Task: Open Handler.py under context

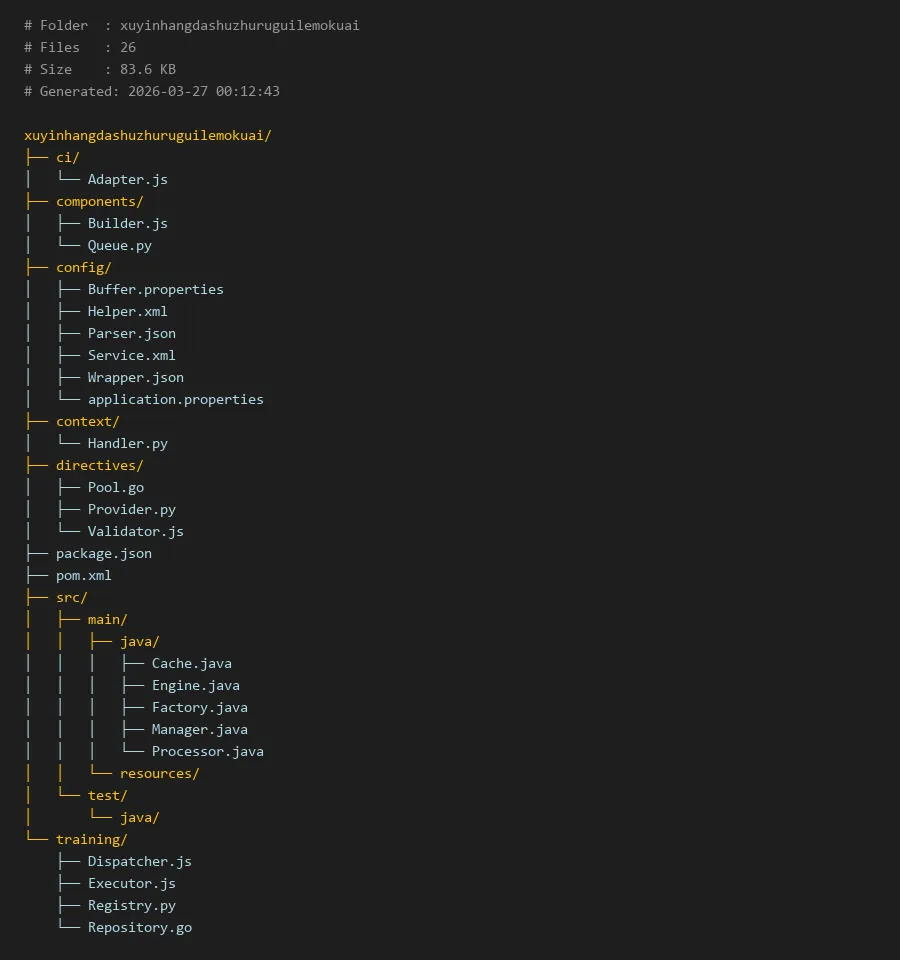Action: 127,443
